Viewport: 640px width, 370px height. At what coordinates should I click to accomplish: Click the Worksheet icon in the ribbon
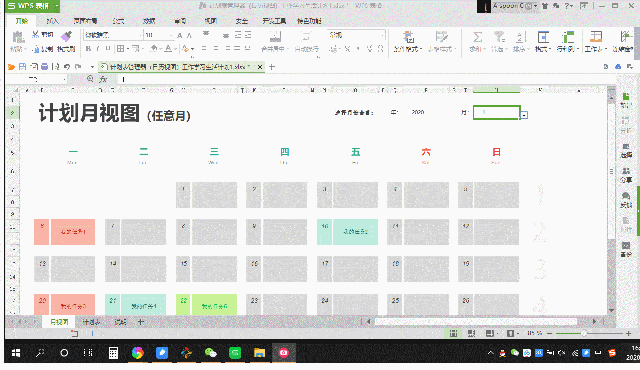[596, 37]
